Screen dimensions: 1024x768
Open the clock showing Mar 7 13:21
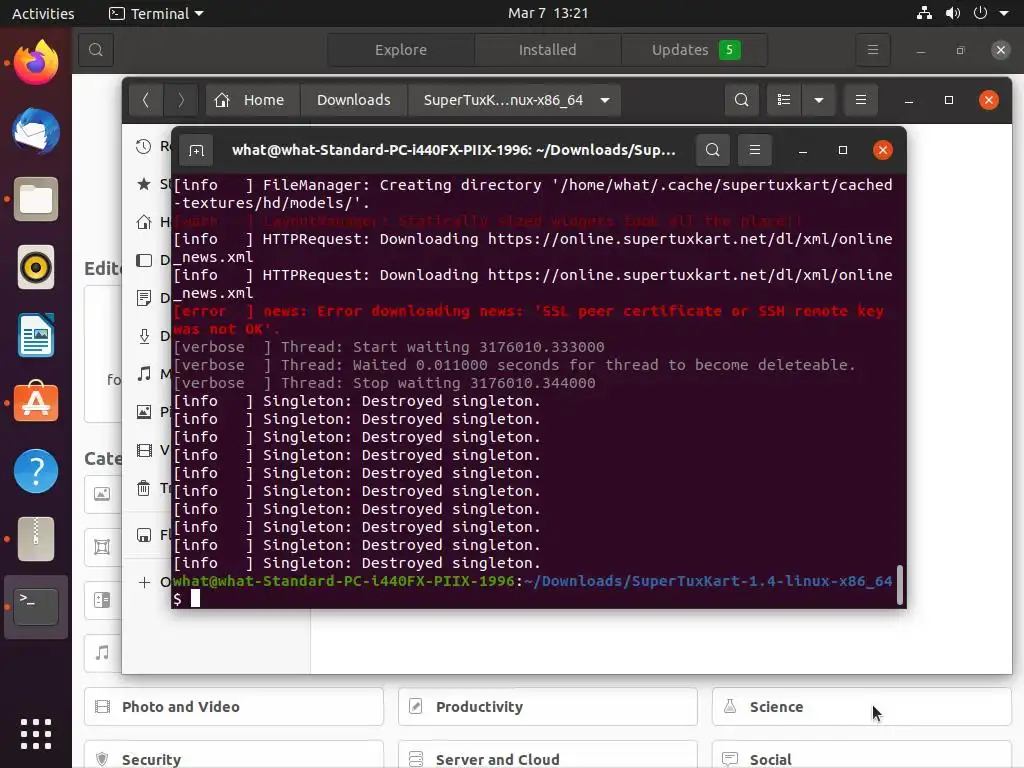548,13
